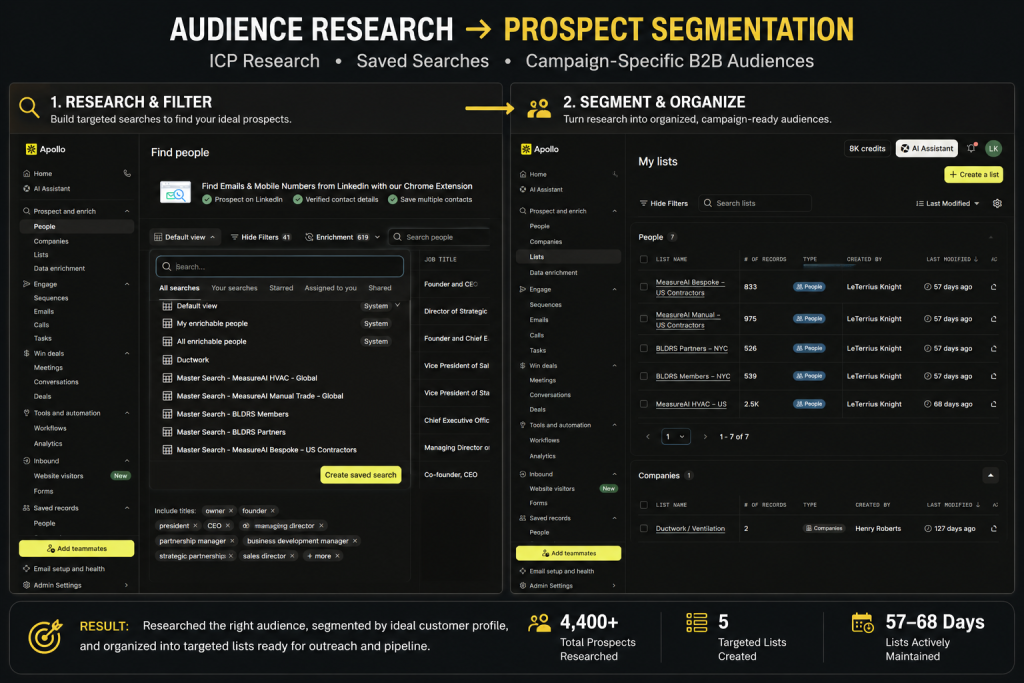Click the grid icon beside Ductwork saved search
Viewport: 1024px width, 683px height.
167,360
